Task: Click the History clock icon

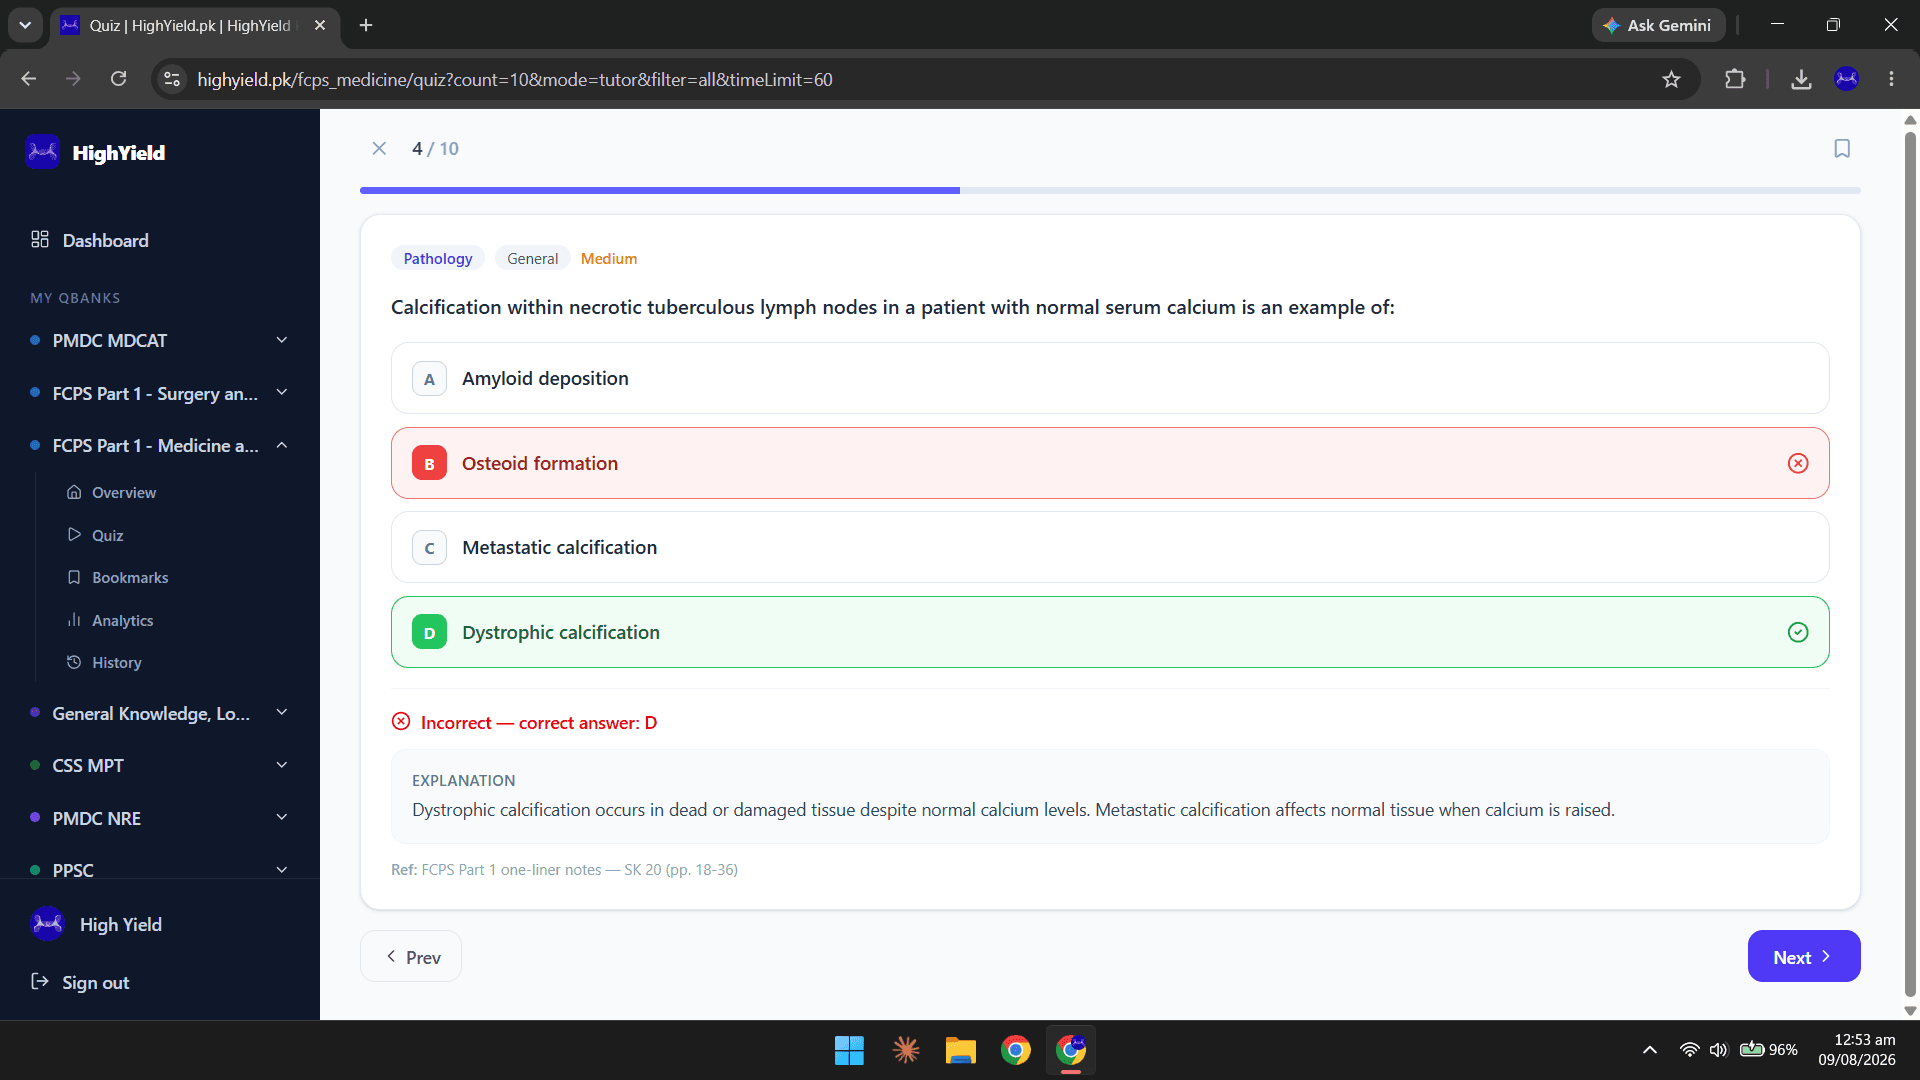Action: [74, 662]
